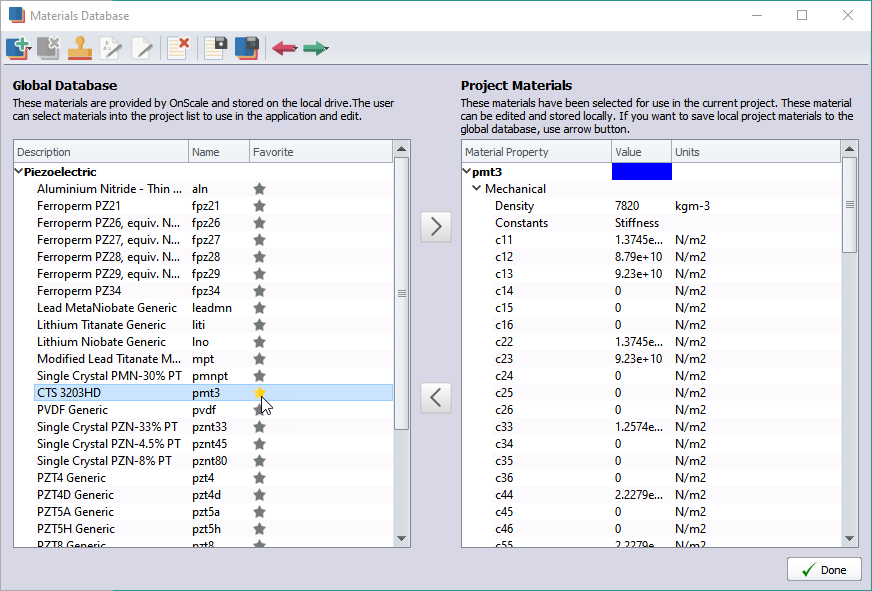
Task: Click the red left arrow toolbar icon
Action: point(285,48)
